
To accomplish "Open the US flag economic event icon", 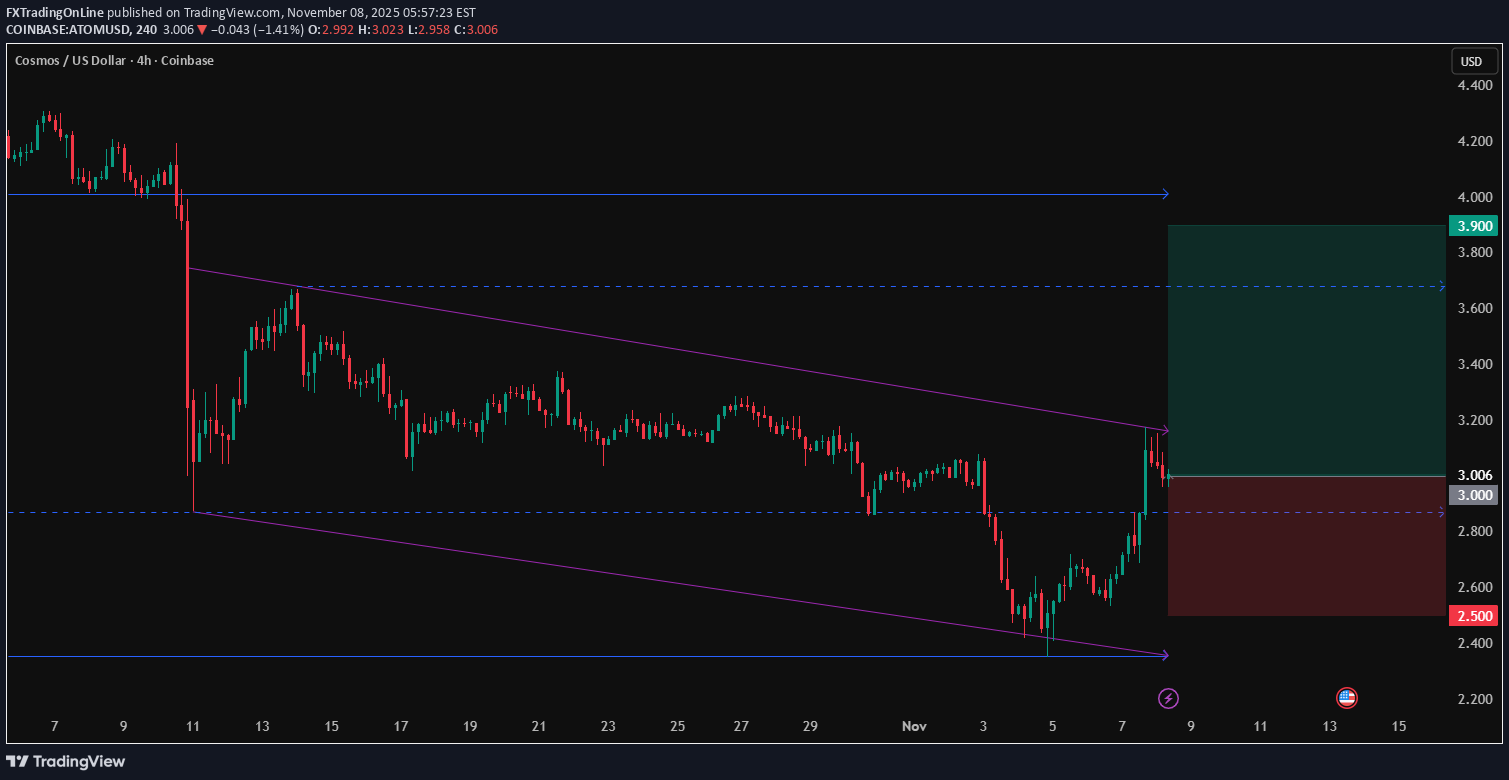I will [x=1346, y=698].
